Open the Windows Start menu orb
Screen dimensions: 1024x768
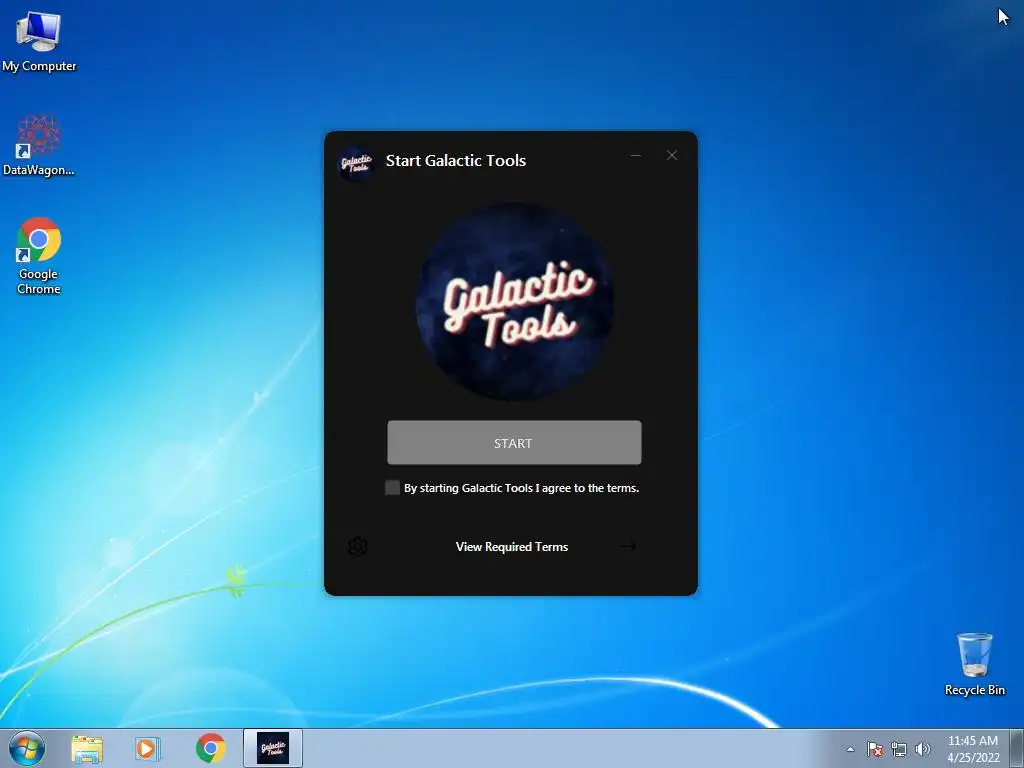click(27, 748)
